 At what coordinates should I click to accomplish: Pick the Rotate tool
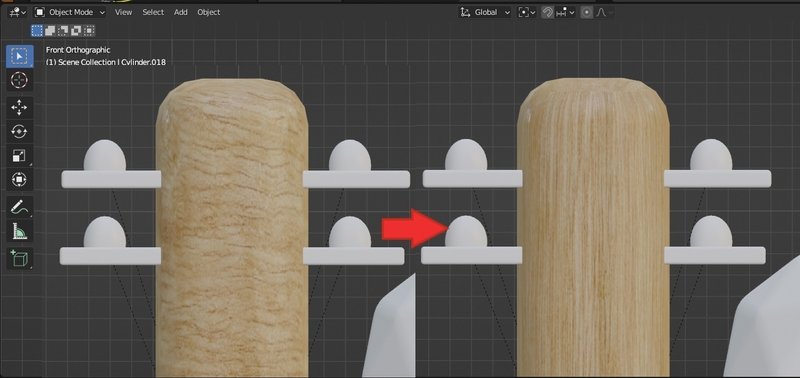pyautogui.click(x=19, y=132)
